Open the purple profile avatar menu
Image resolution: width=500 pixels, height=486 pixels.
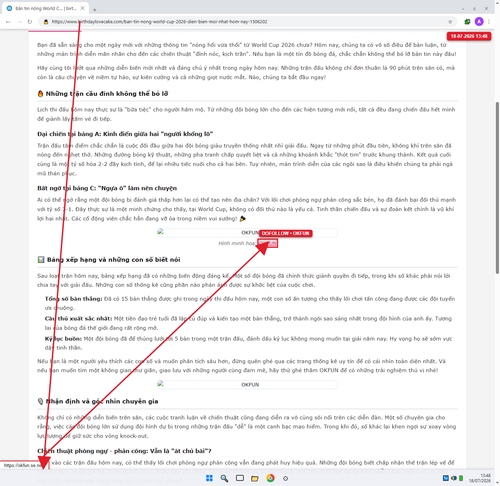(x=479, y=22)
